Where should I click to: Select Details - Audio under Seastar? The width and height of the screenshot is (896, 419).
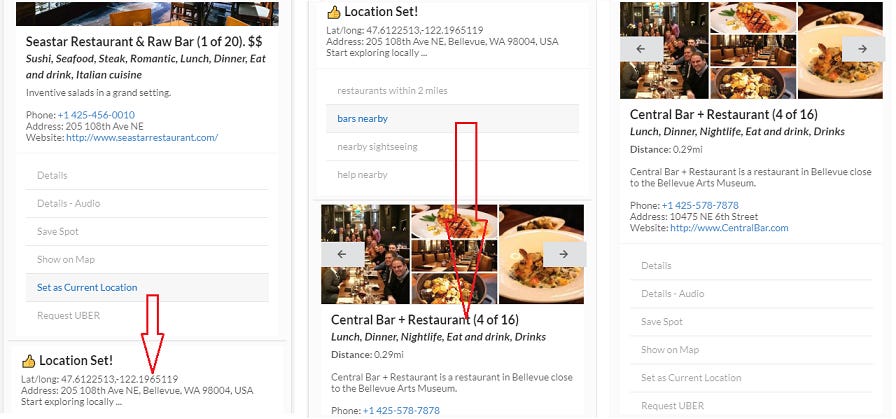pos(147,203)
